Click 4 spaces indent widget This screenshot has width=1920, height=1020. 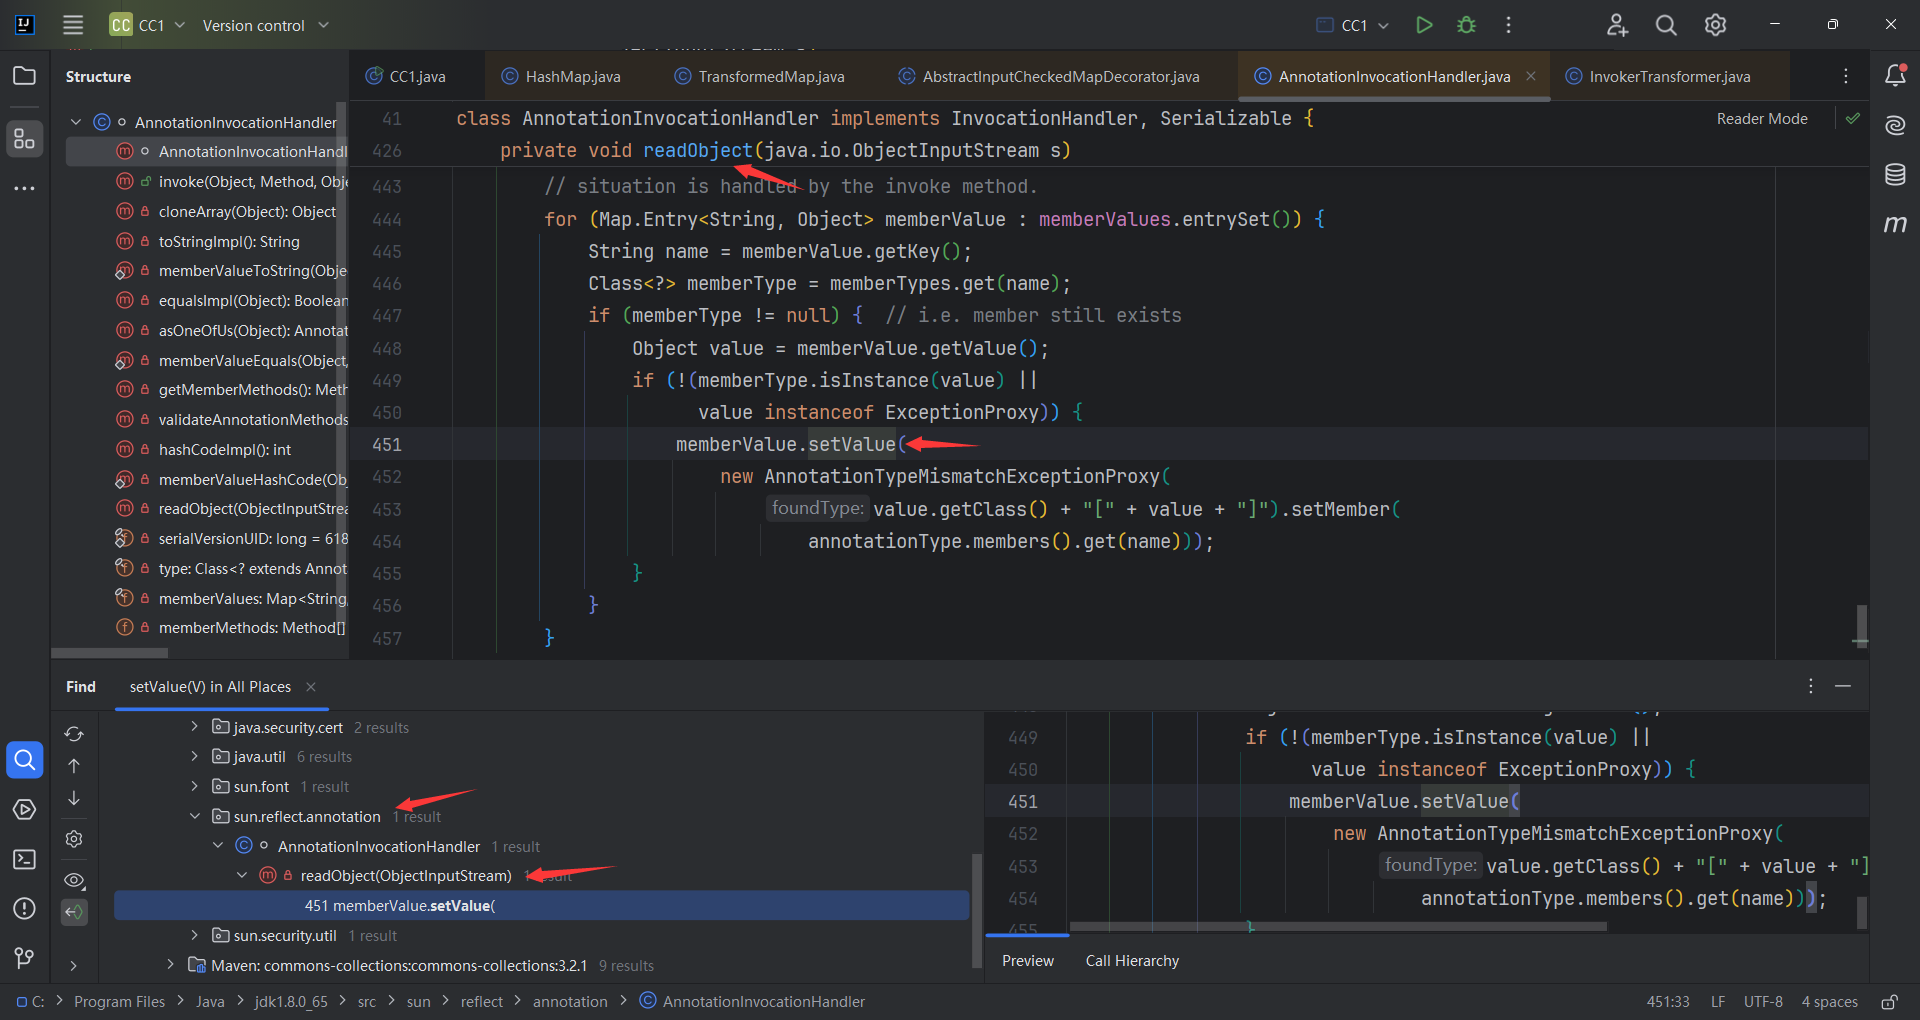pyautogui.click(x=1829, y=1002)
